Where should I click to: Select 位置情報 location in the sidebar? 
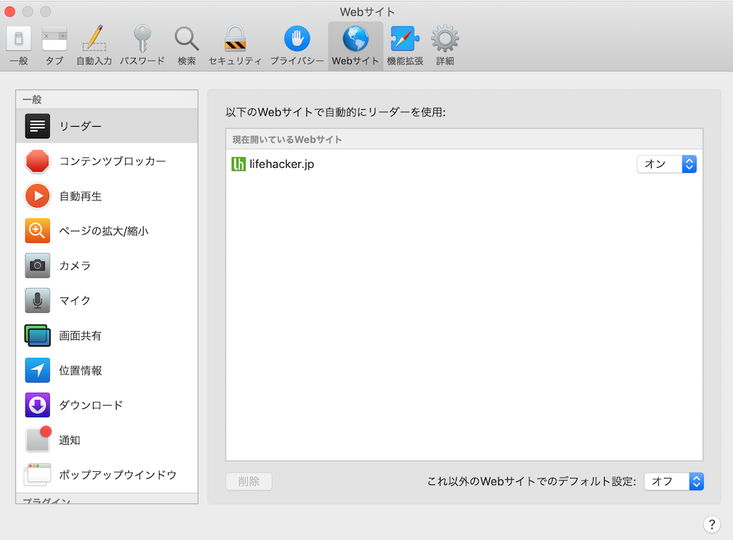click(107, 370)
